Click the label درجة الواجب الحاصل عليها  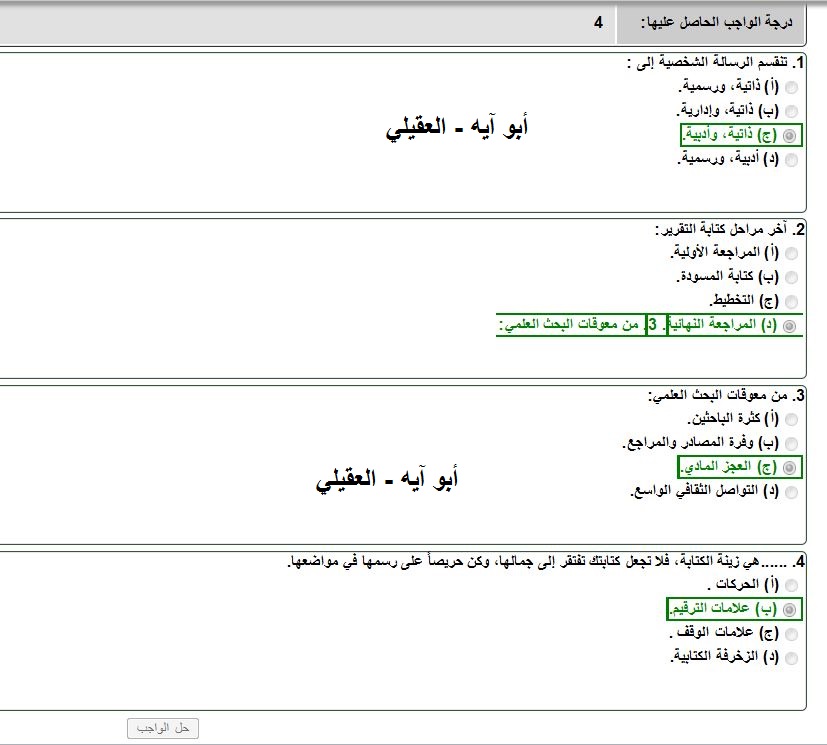pyautogui.click(x=716, y=23)
